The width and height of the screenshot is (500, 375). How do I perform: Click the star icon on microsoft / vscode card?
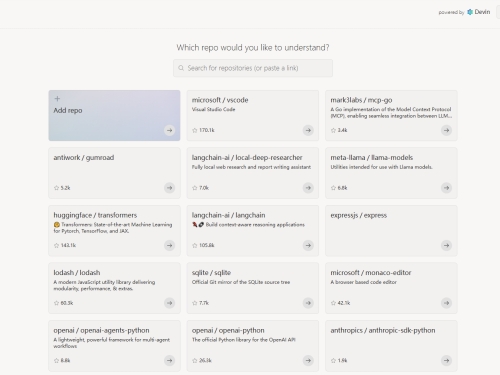point(195,130)
